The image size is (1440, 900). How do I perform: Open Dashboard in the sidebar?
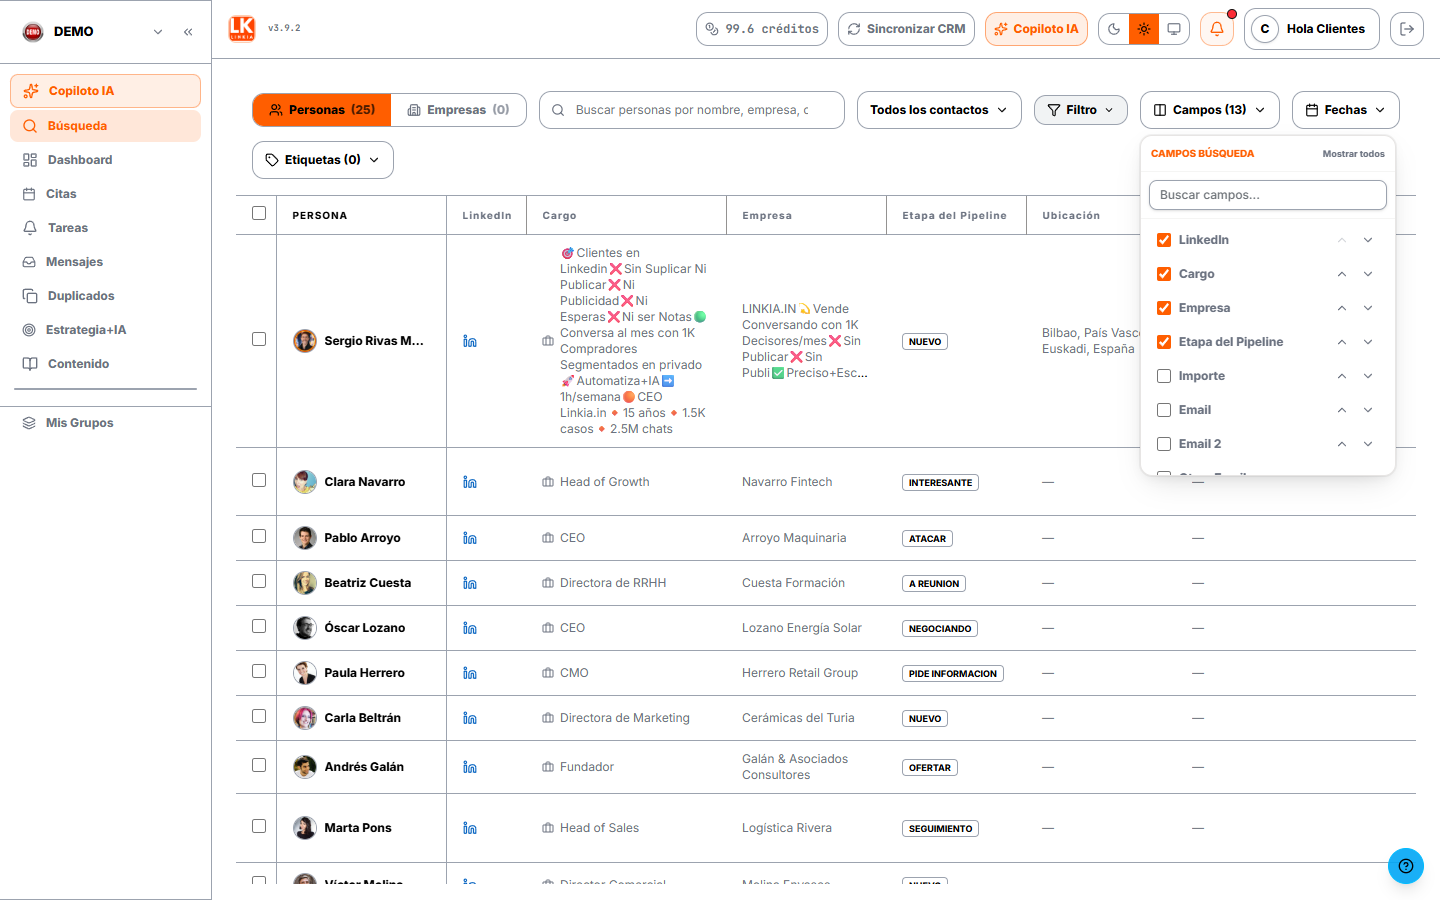[x=105, y=160]
